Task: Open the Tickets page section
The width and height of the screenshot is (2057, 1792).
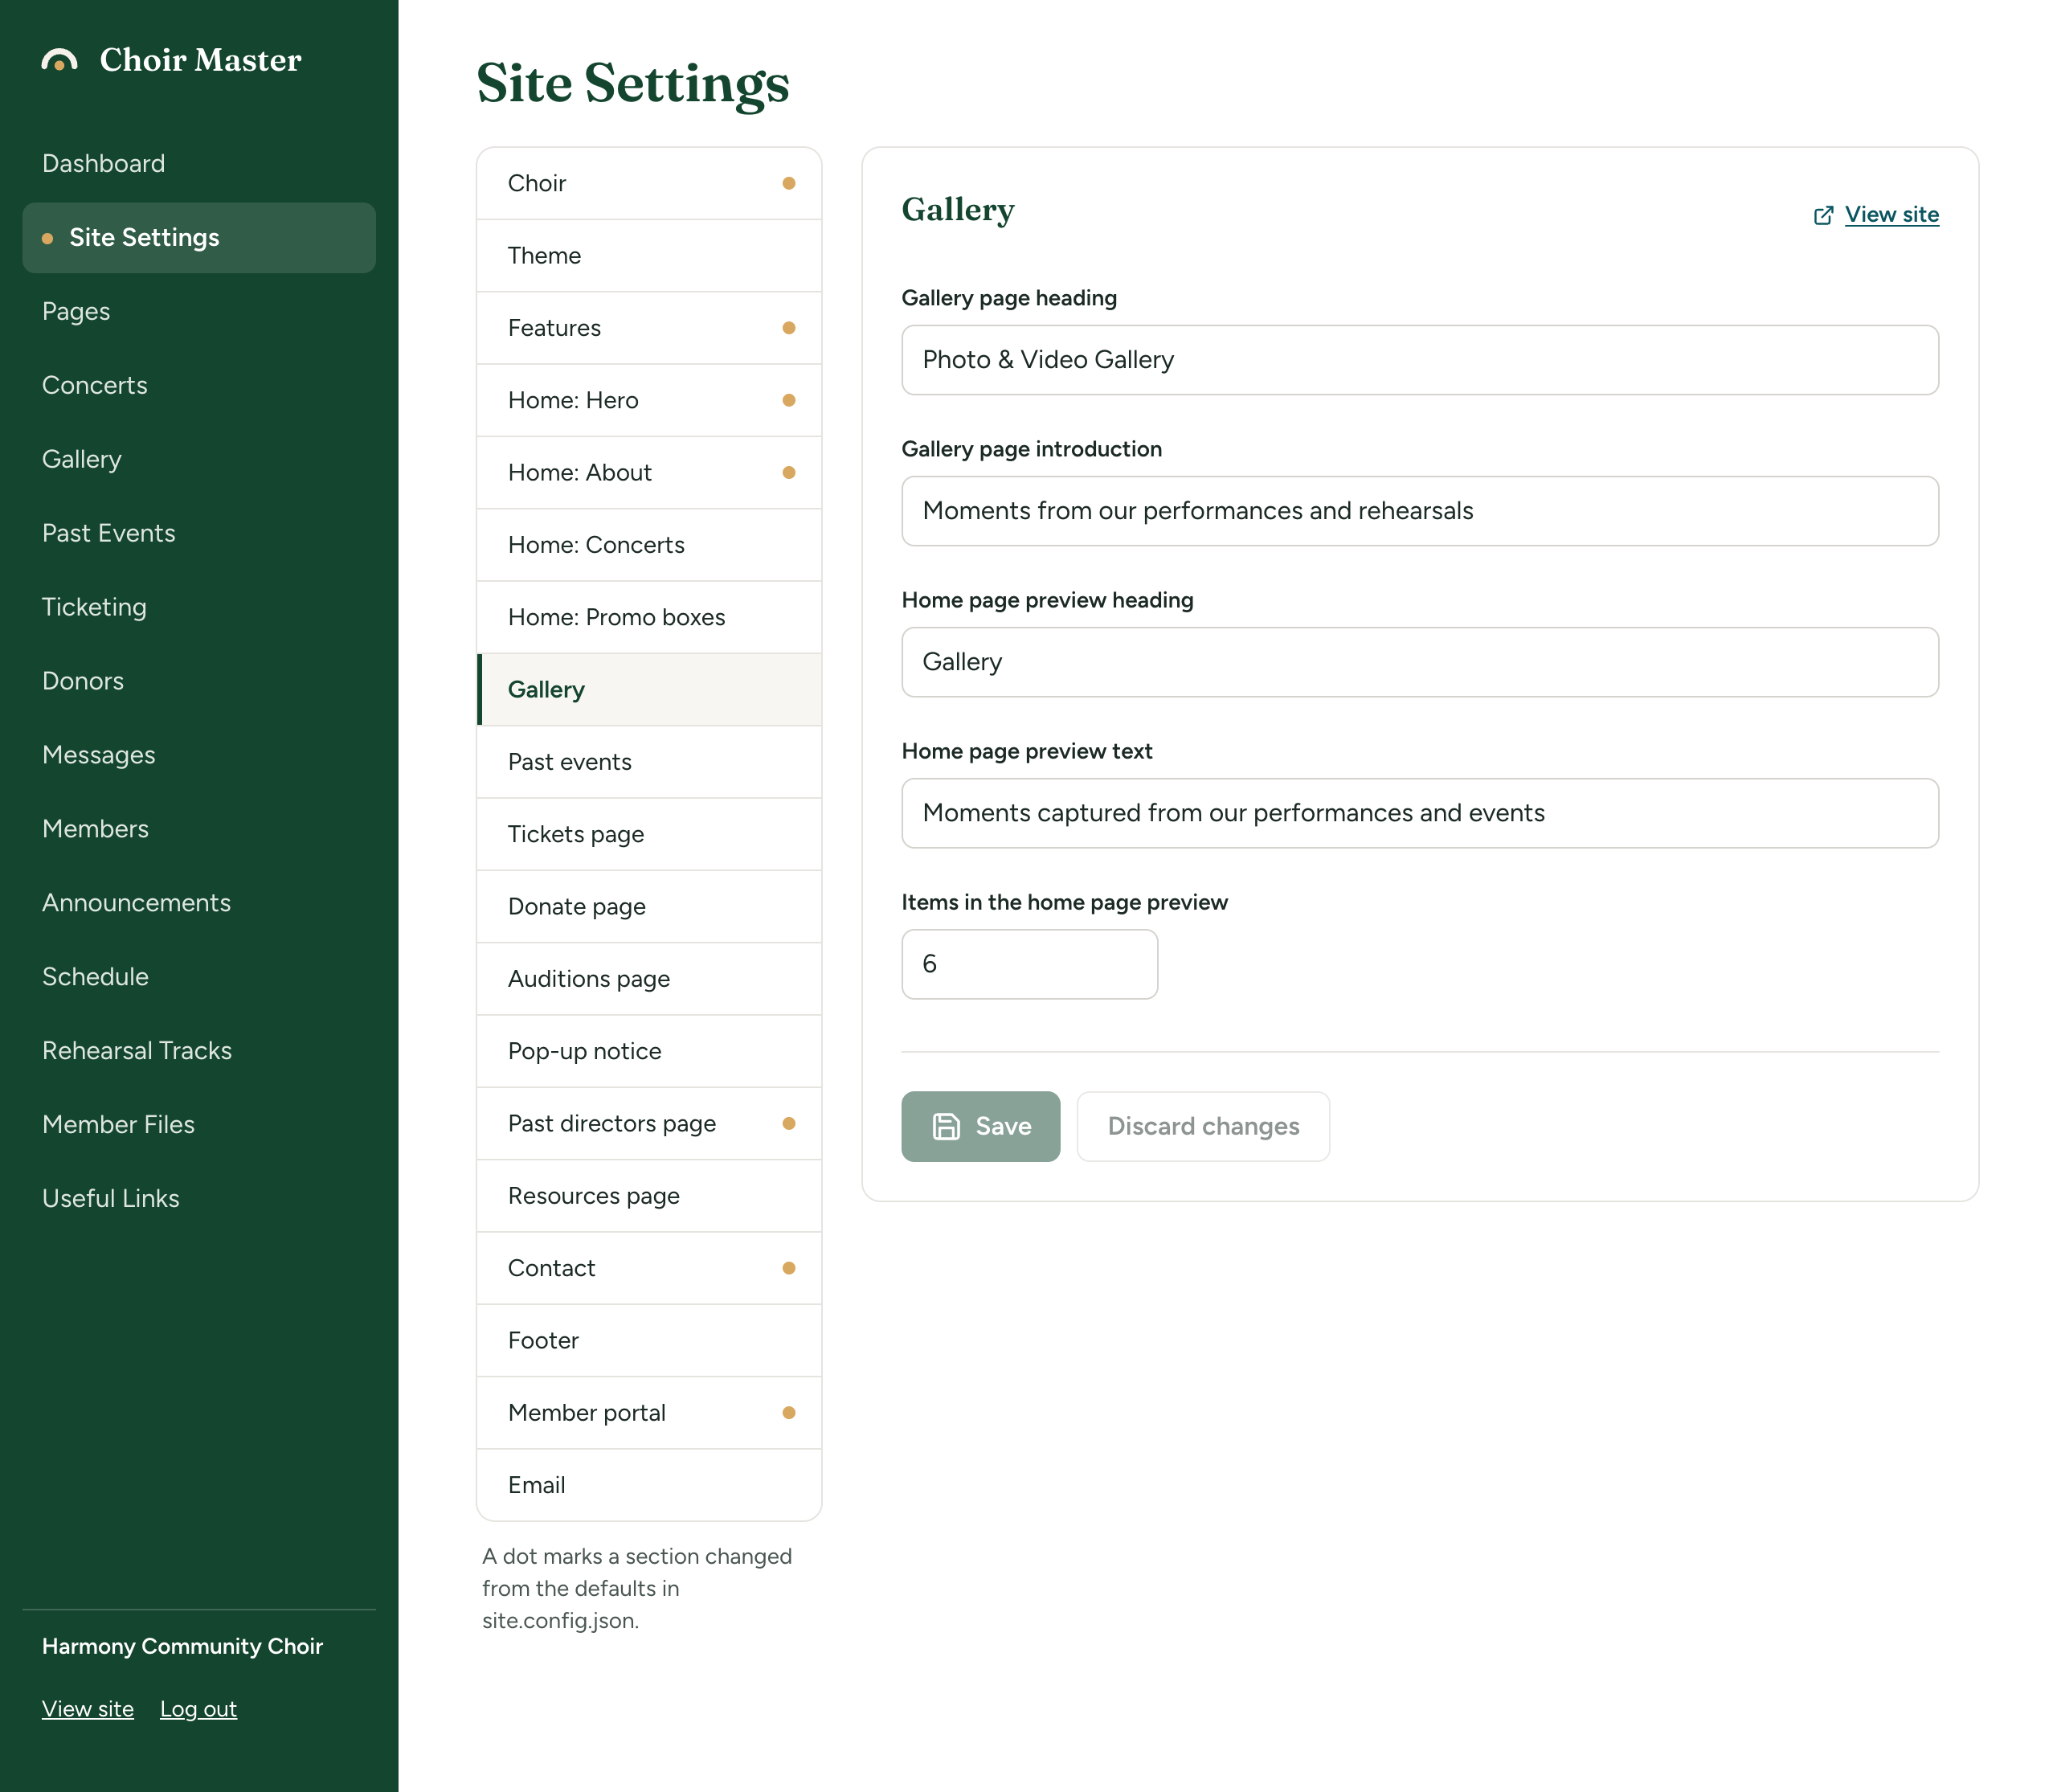Action: [649, 835]
